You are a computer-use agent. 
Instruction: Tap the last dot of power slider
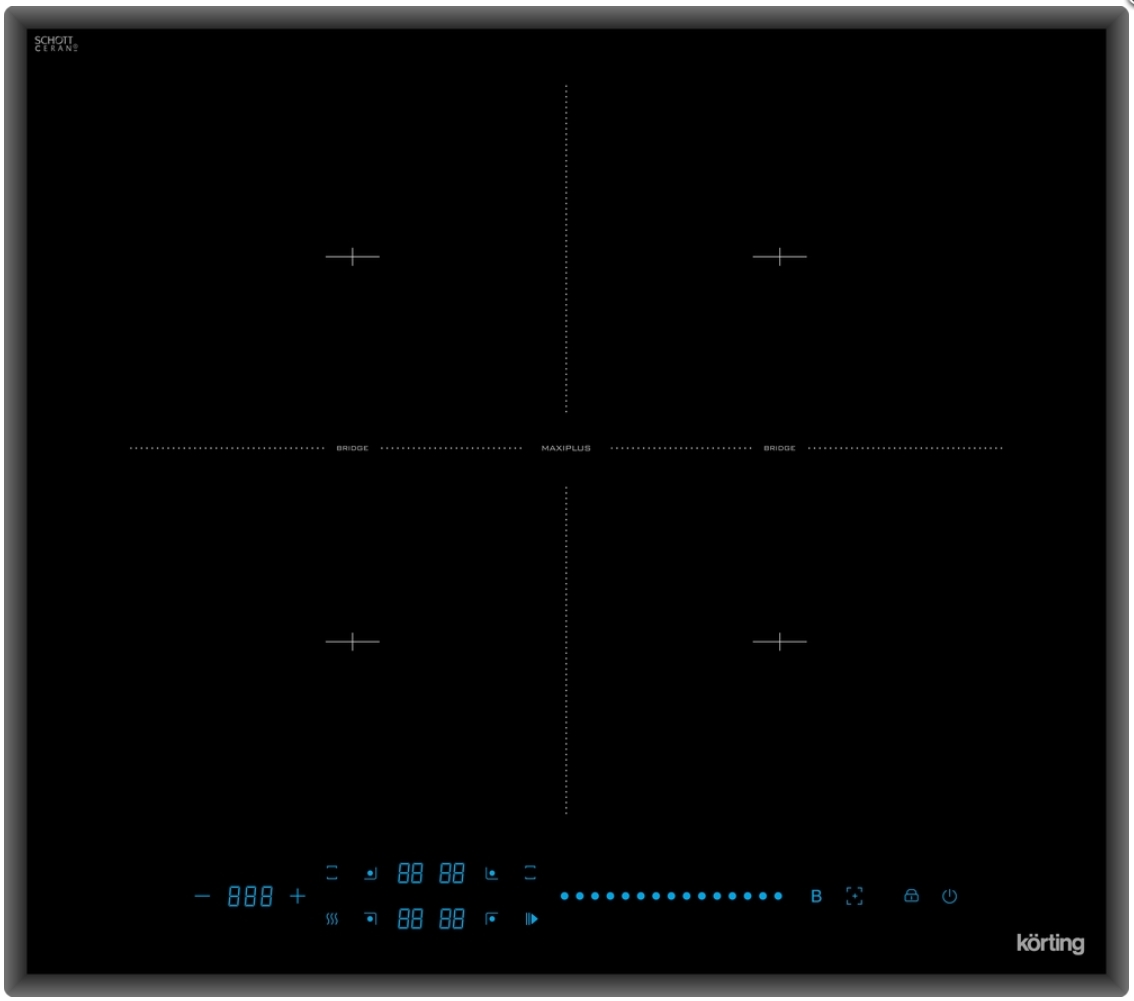[x=778, y=896]
